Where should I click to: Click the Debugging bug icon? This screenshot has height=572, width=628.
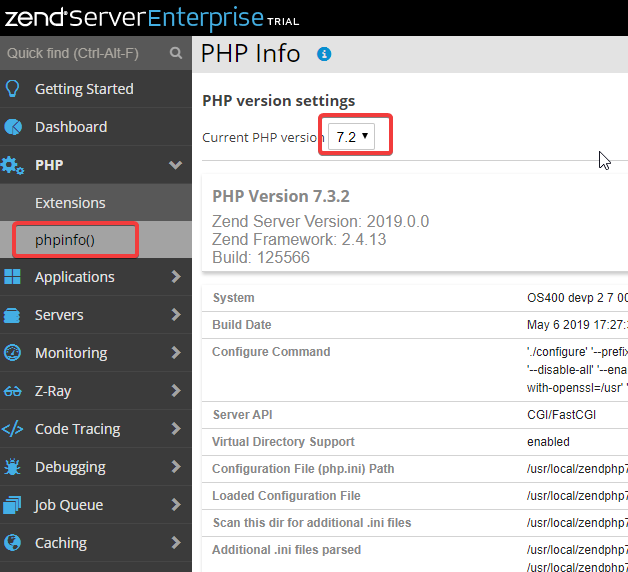pos(13,467)
